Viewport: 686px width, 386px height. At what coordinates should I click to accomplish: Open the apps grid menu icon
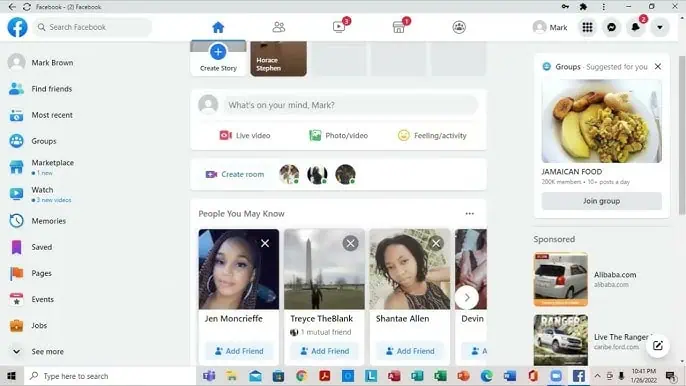(588, 27)
